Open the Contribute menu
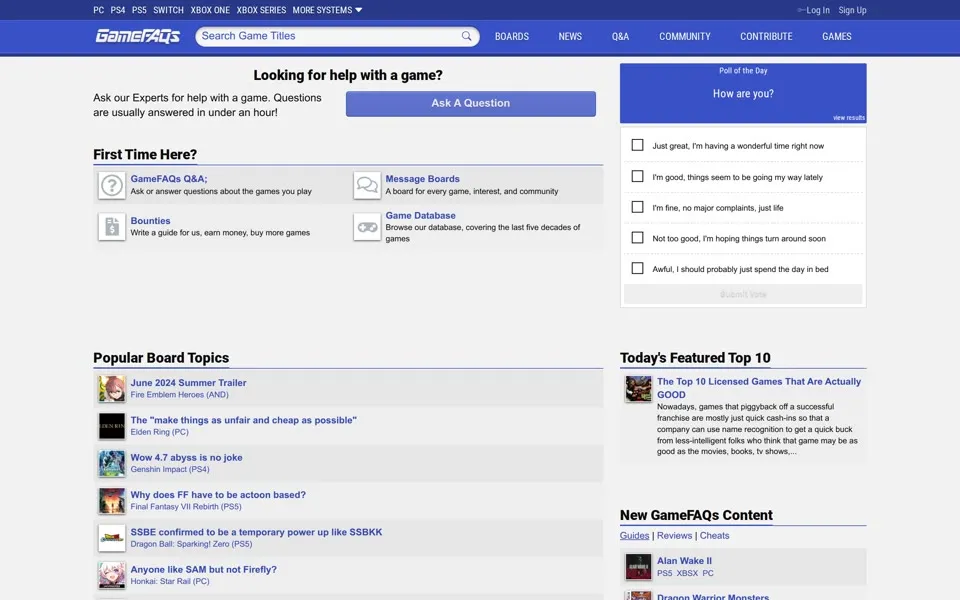 click(x=766, y=36)
